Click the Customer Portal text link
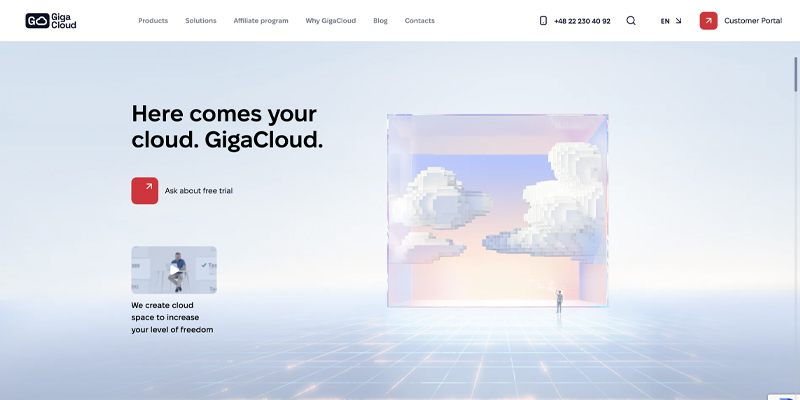The image size is (800, 400). (x=753, y=20)
